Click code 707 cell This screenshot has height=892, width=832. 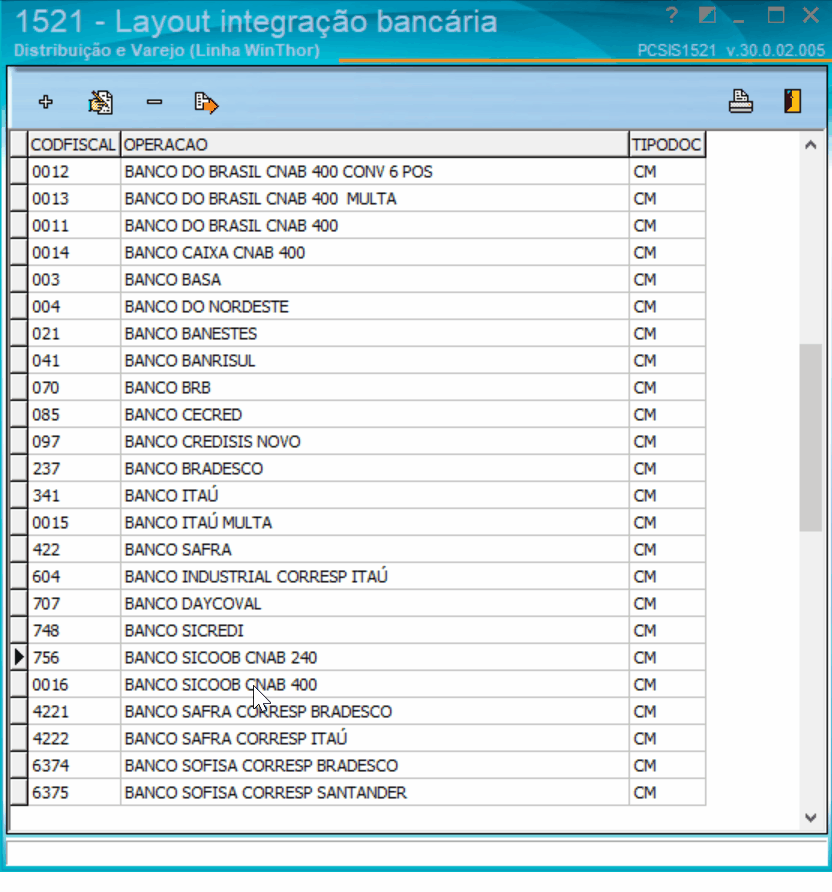[74, 604]
